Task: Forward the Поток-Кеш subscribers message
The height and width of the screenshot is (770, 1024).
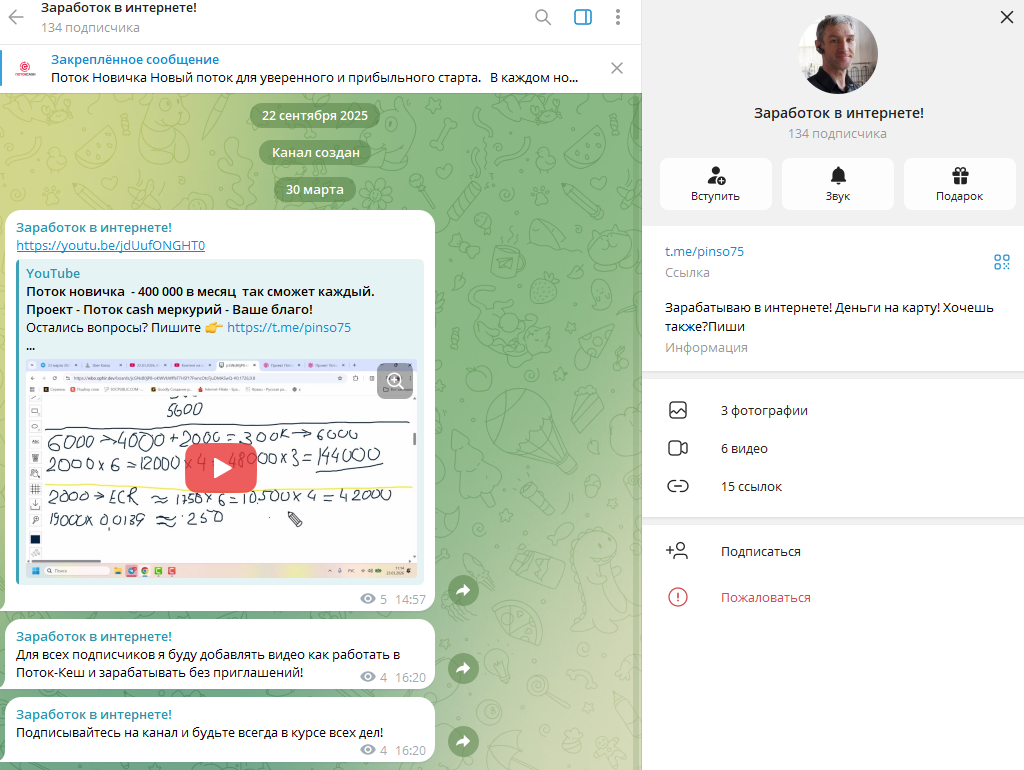Action: pyautogui.click(x=463, y=668)
